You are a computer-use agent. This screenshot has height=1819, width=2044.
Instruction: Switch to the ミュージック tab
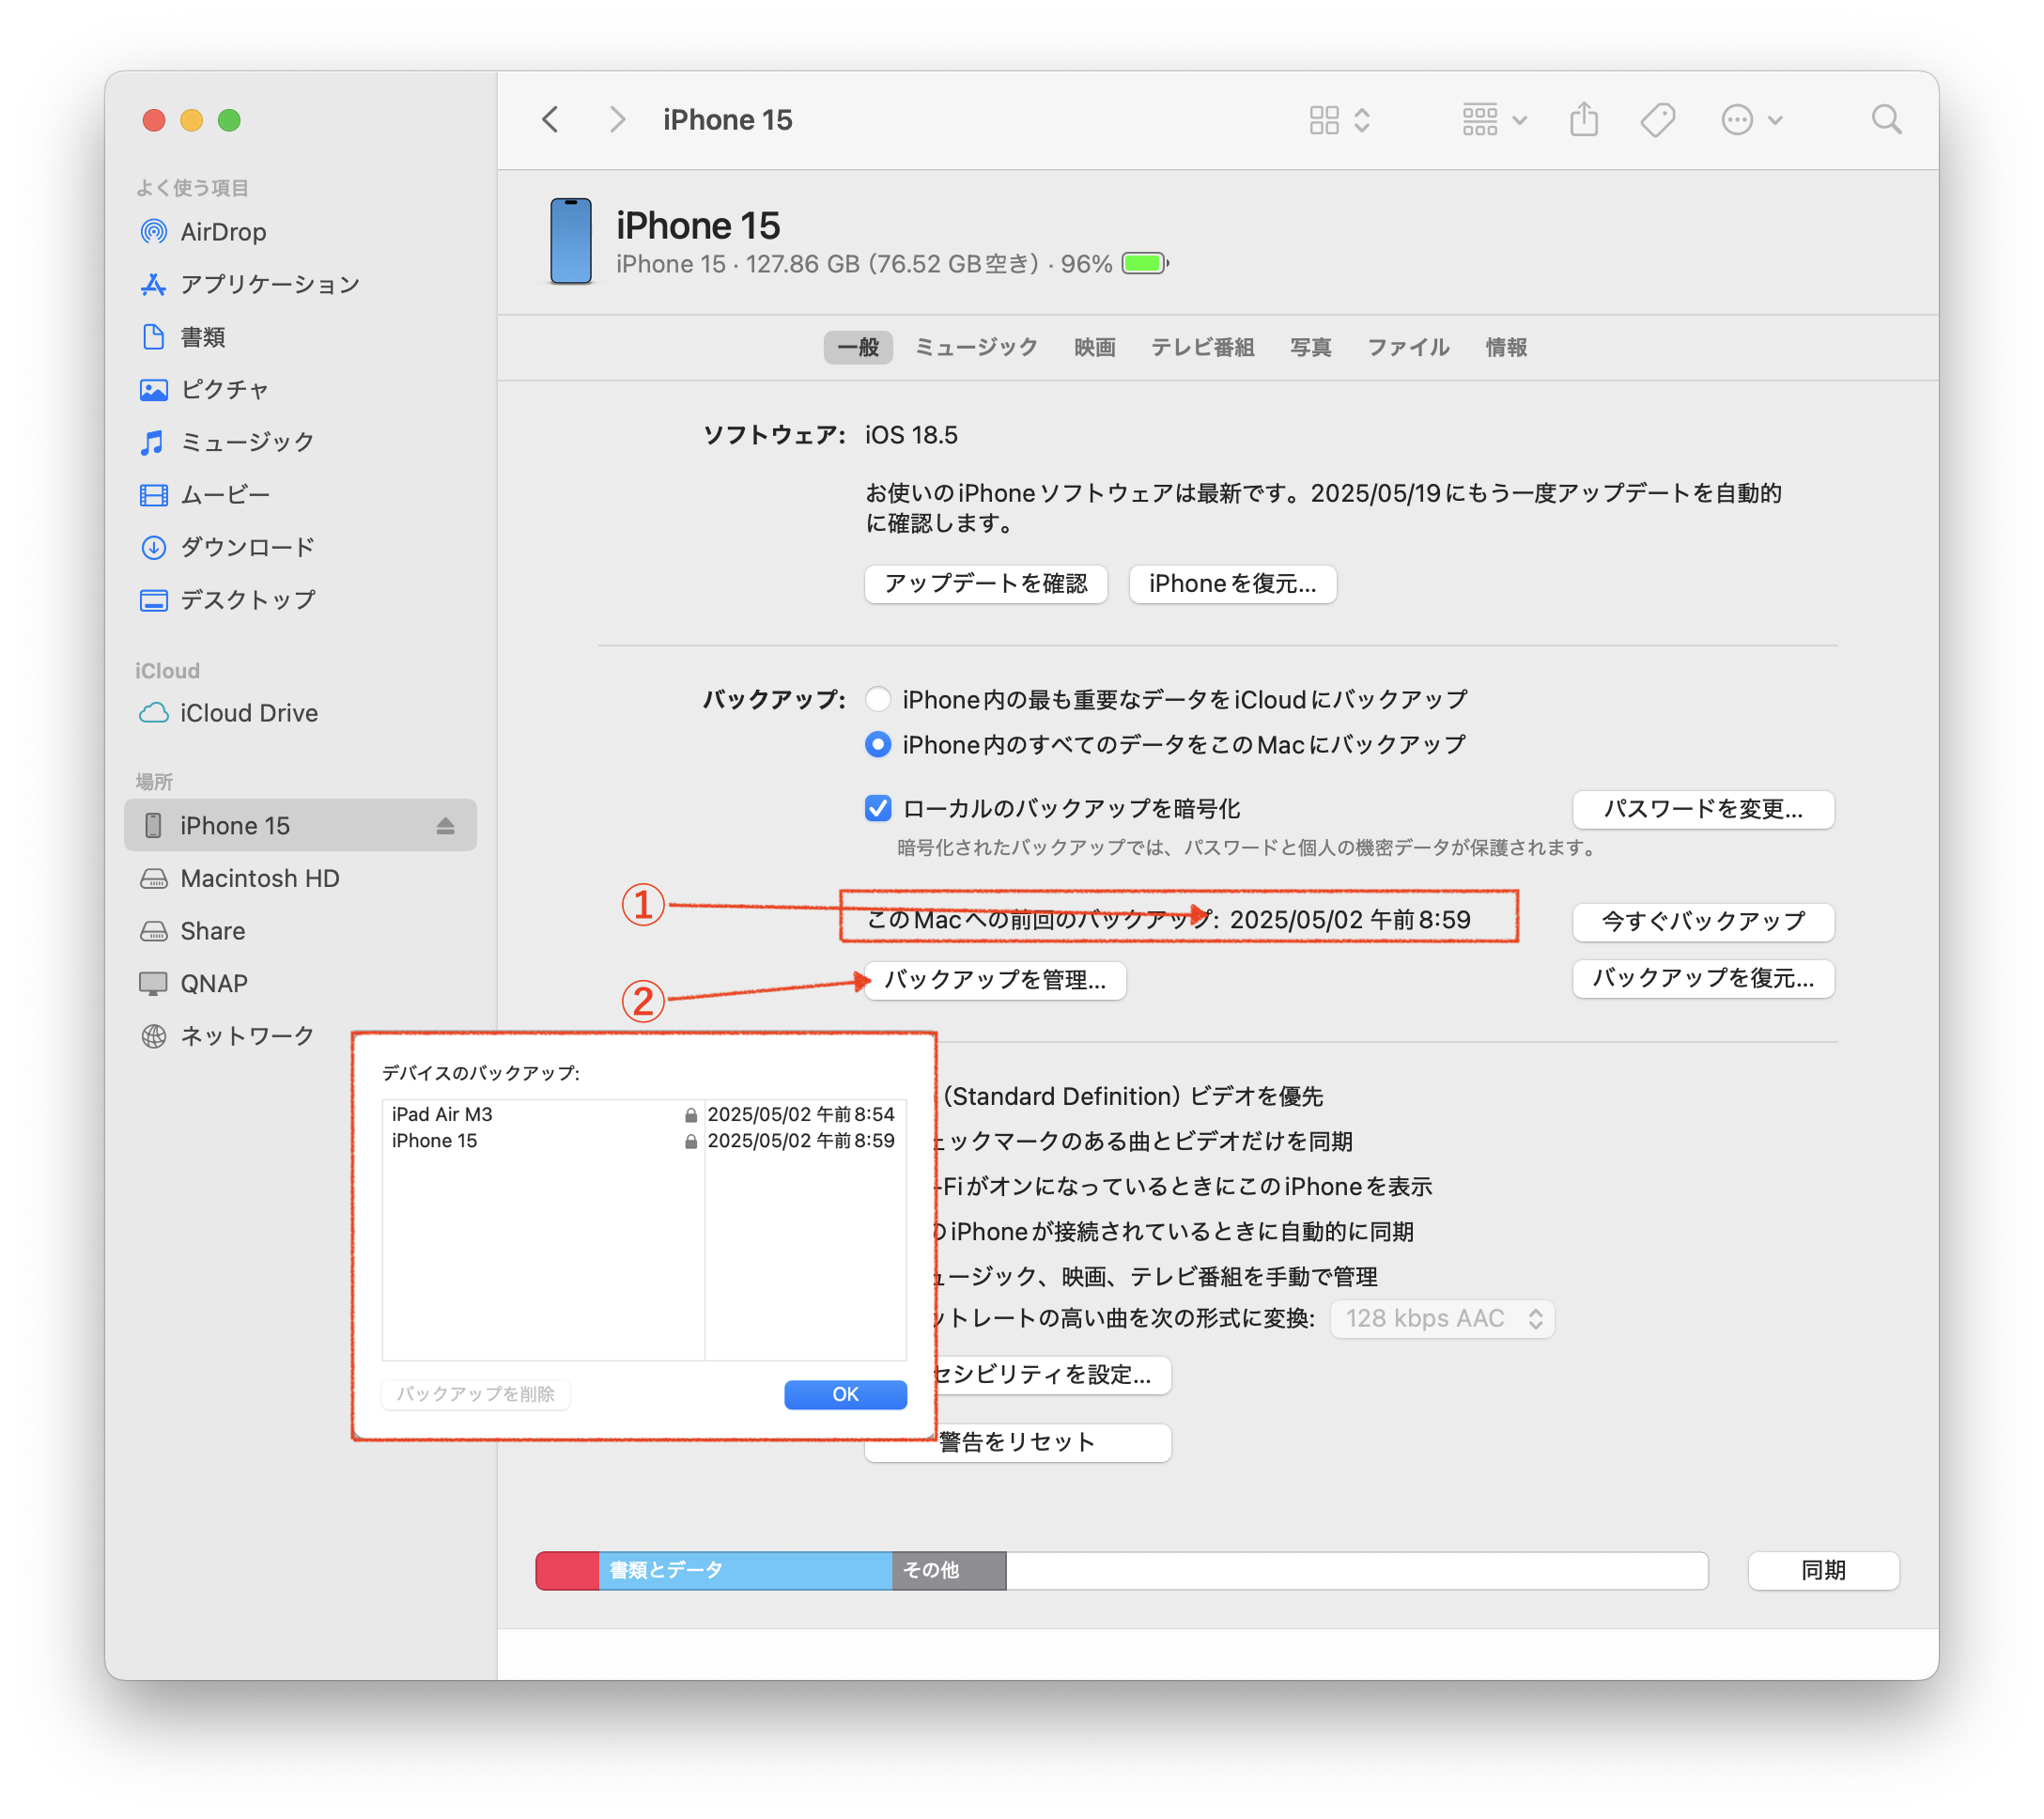pos(976,347)
